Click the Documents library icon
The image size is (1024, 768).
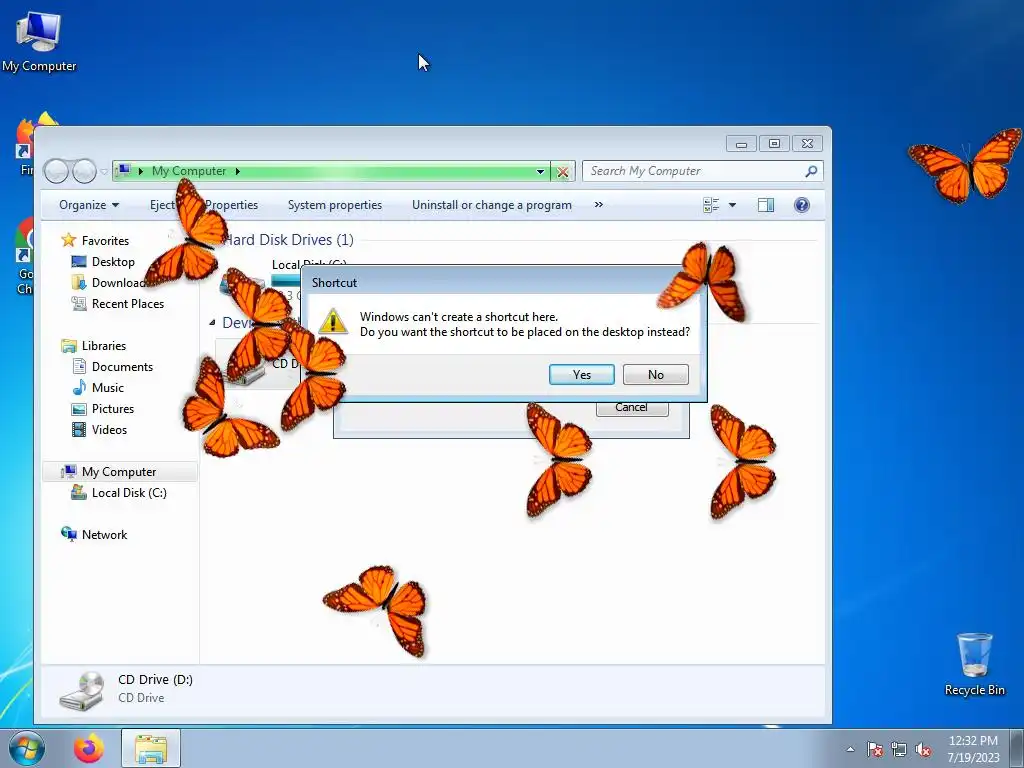(78, 367)
